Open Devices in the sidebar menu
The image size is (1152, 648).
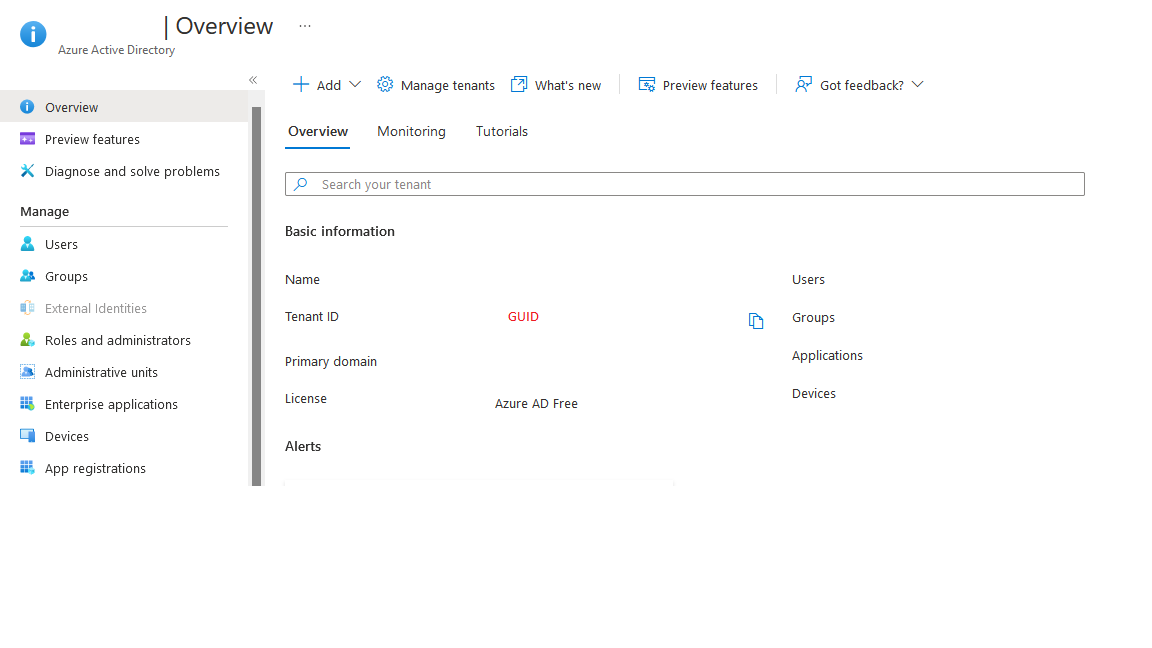point(124,436)
